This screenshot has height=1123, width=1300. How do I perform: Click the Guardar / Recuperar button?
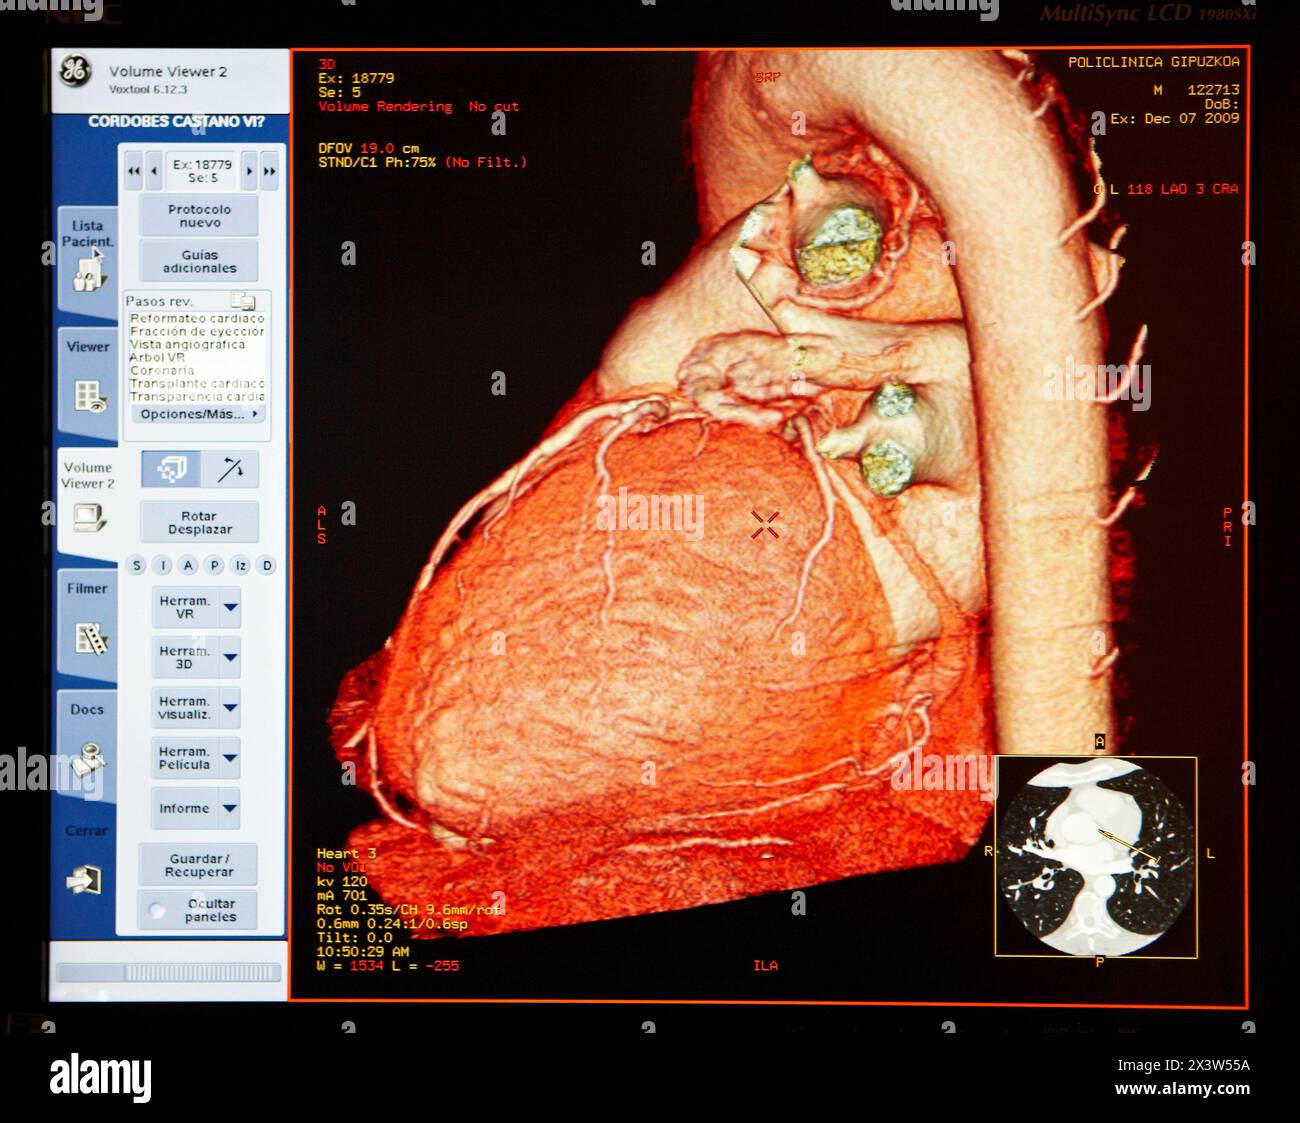pos(198,865)
